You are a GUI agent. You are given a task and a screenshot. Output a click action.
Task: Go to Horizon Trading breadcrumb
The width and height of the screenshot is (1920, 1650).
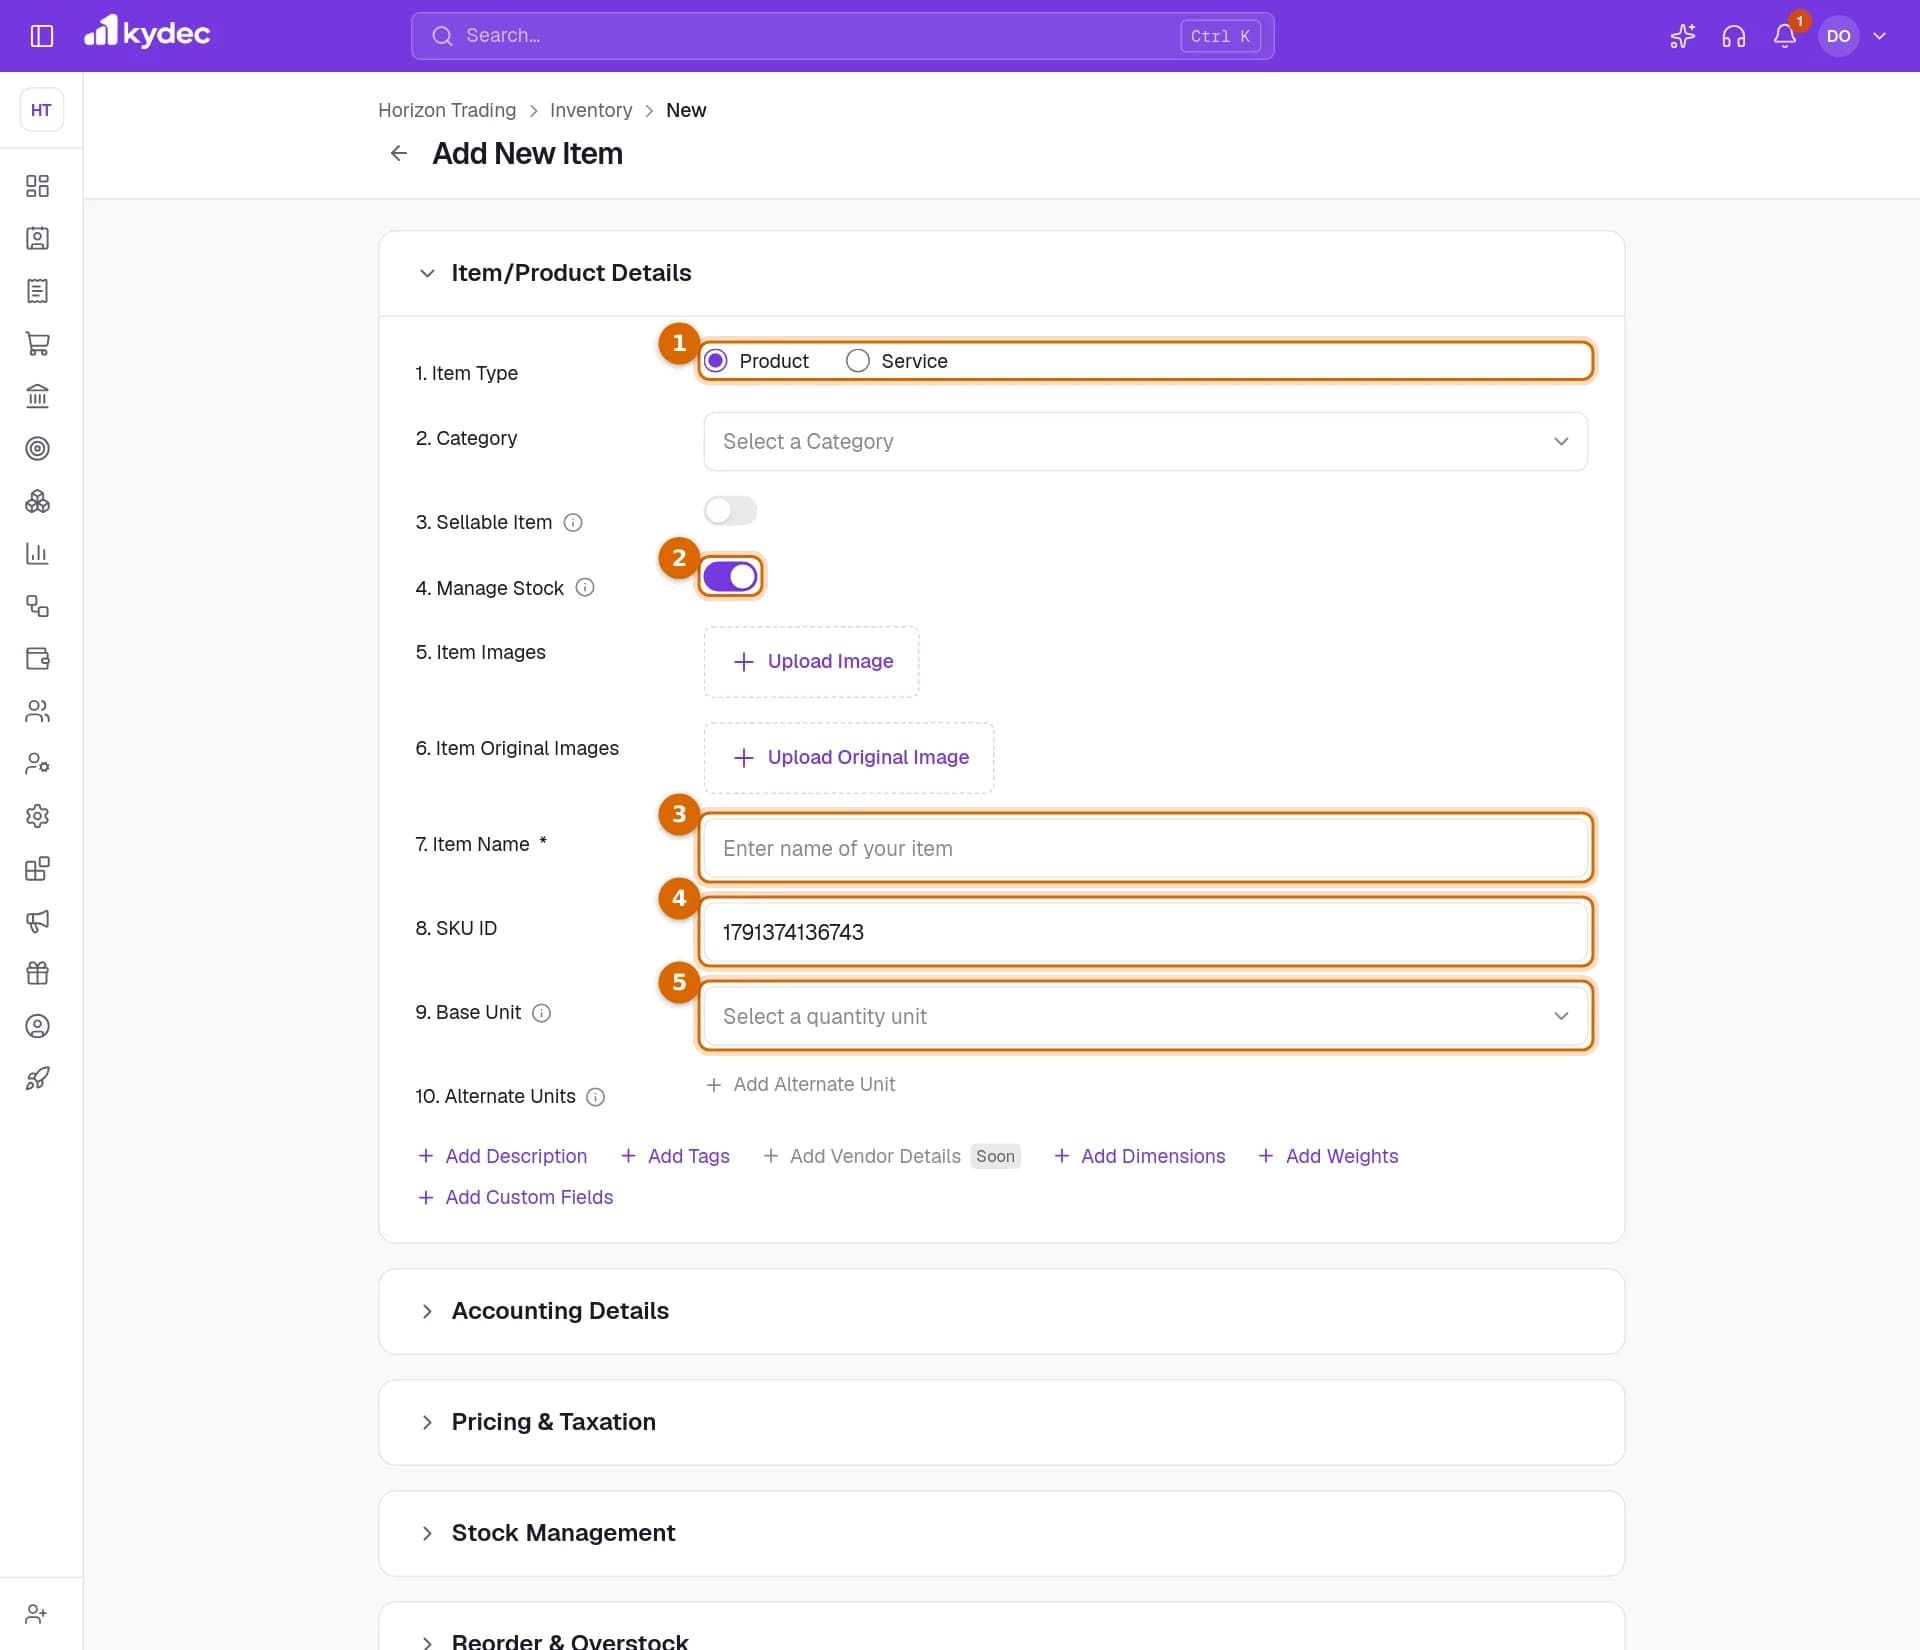click(447, 110)
